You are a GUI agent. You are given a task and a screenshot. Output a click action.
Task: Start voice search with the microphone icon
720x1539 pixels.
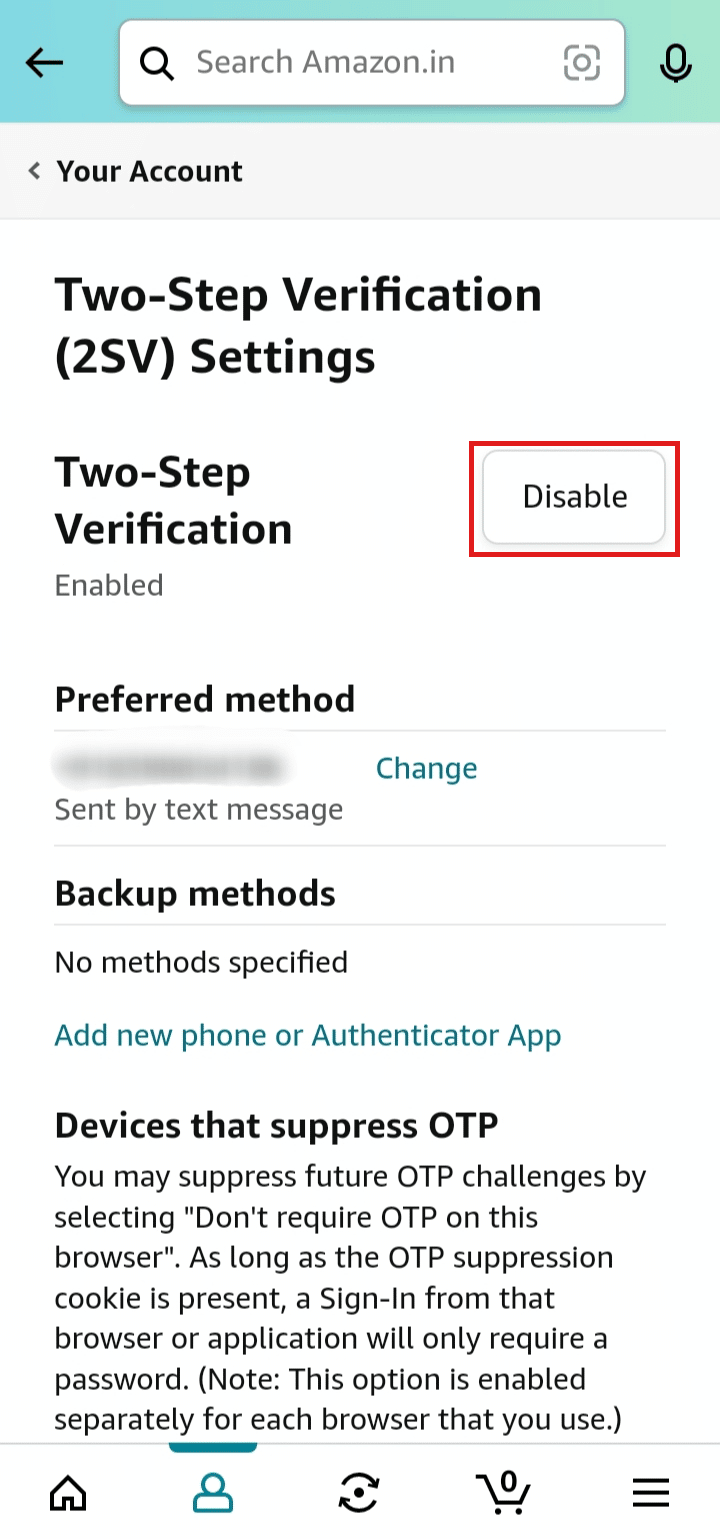point(676,63)
